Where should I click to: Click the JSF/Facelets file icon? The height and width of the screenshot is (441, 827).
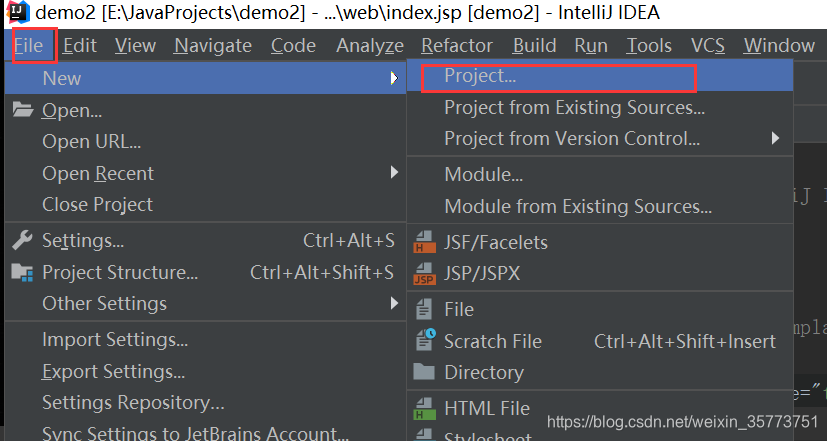(425, 242)
